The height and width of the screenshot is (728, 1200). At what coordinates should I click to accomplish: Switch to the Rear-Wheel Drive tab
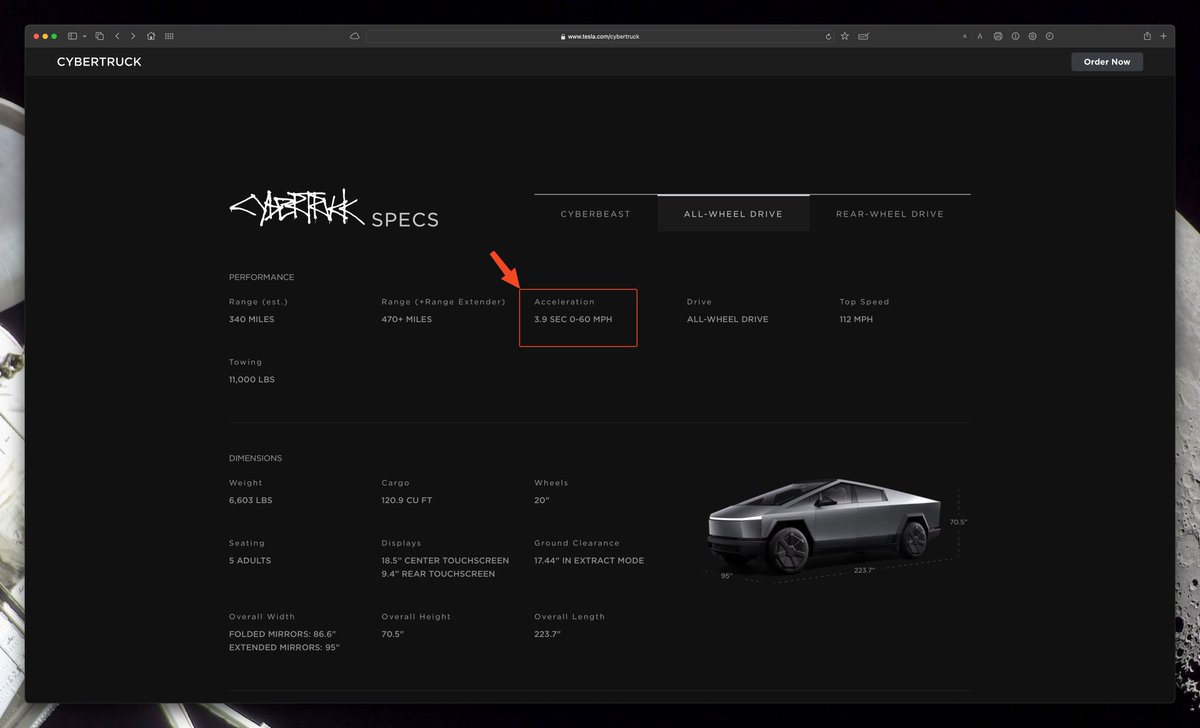pyautogui.click(x=890, y=214)
